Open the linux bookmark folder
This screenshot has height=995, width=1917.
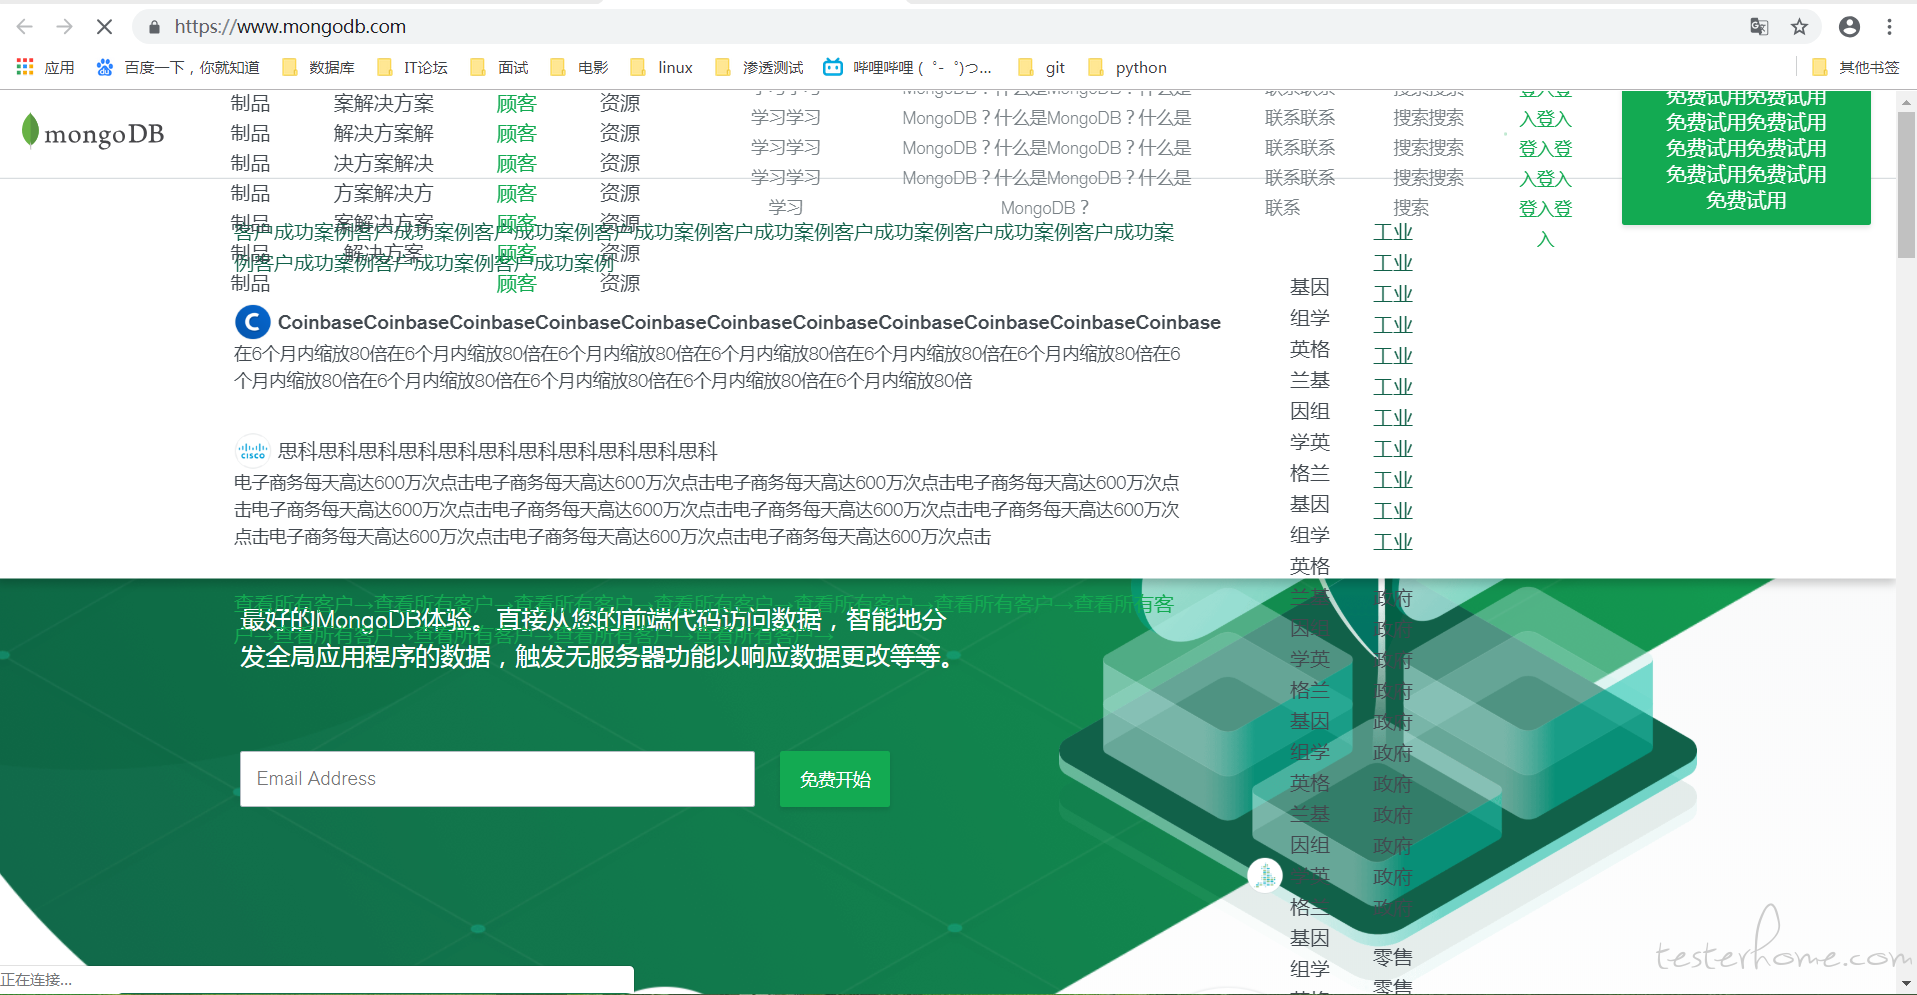(661, 67)
